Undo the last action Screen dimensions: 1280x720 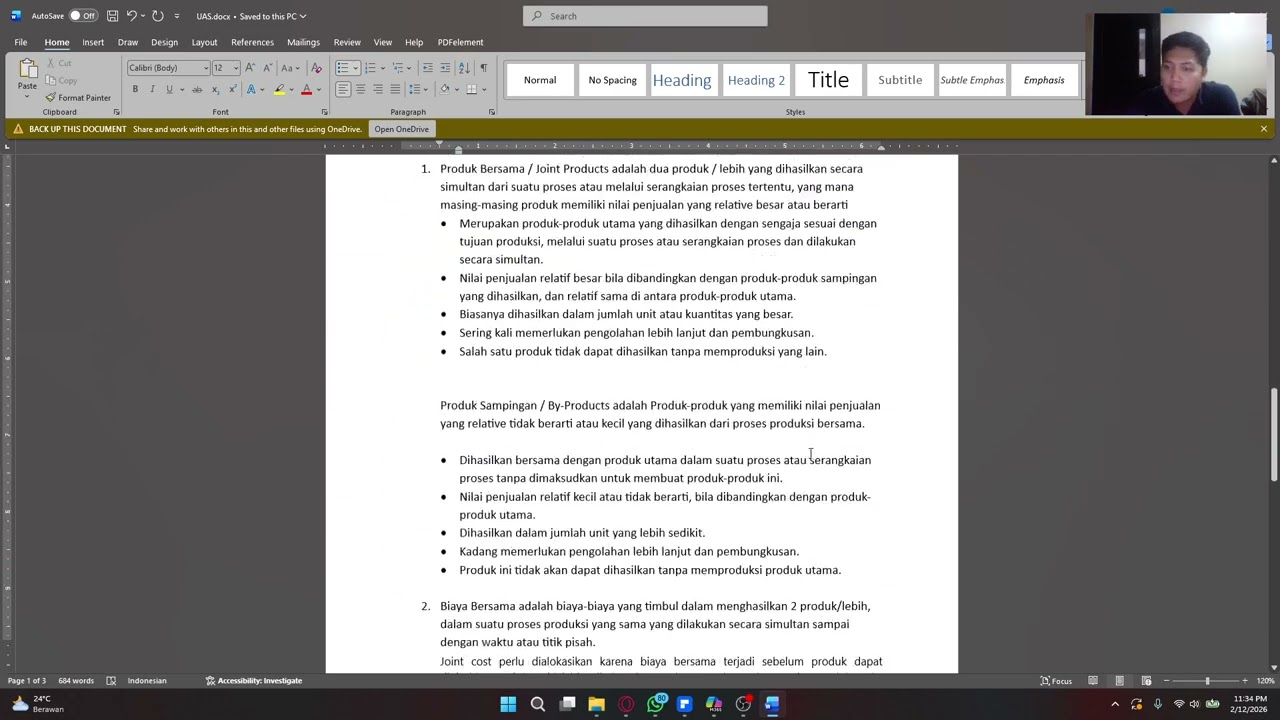[131, 16]
